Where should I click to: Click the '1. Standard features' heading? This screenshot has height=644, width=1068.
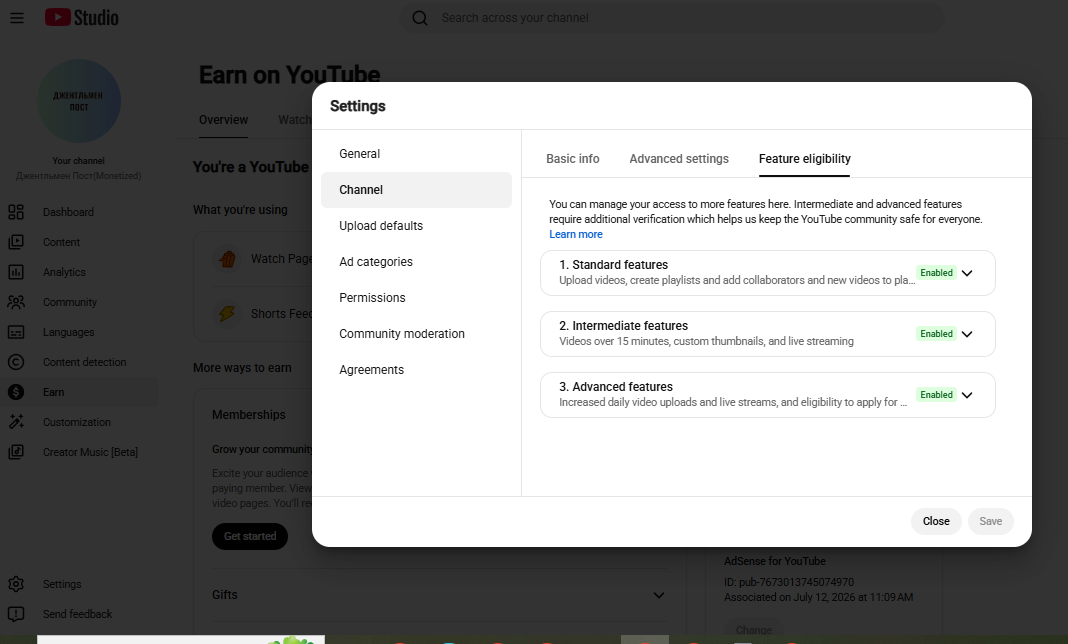(613, 265)
